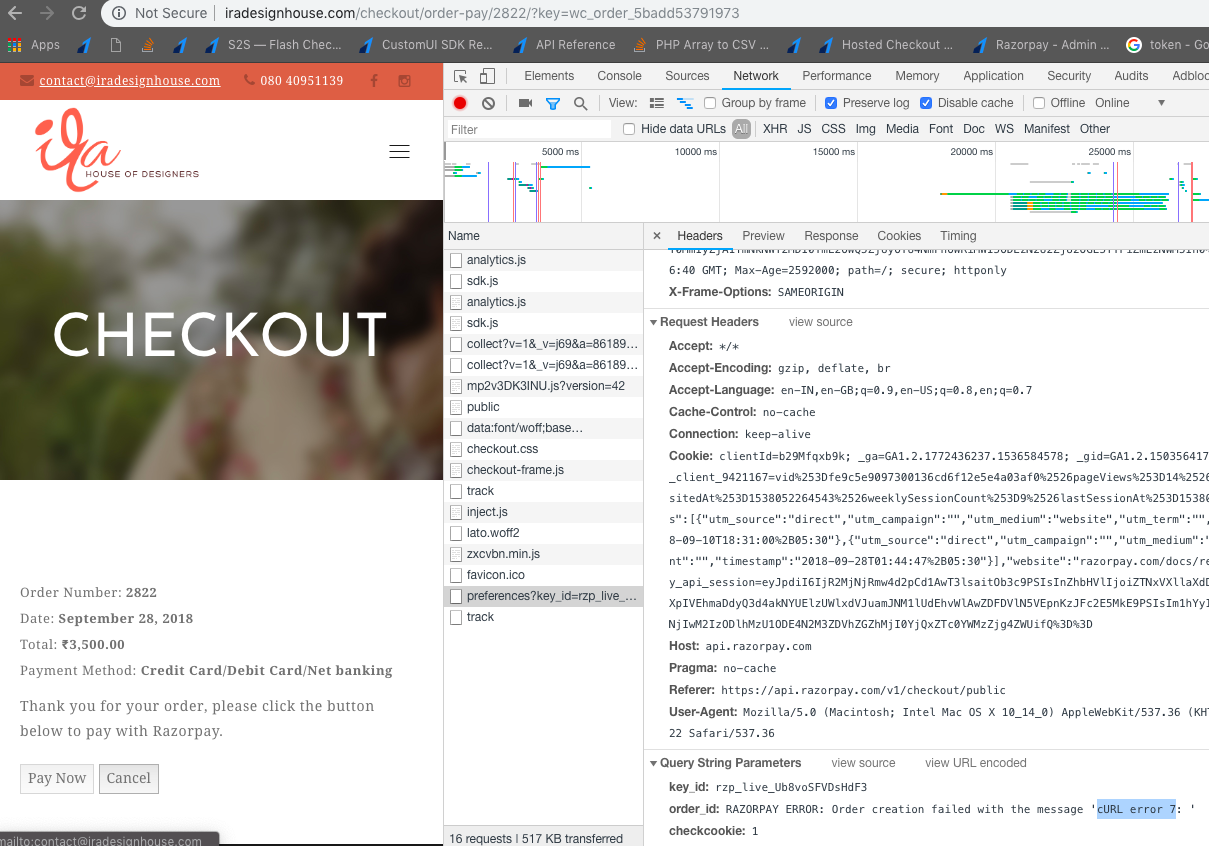Open the Console panel
This screenshot has height=846, width=1209.
619,75
